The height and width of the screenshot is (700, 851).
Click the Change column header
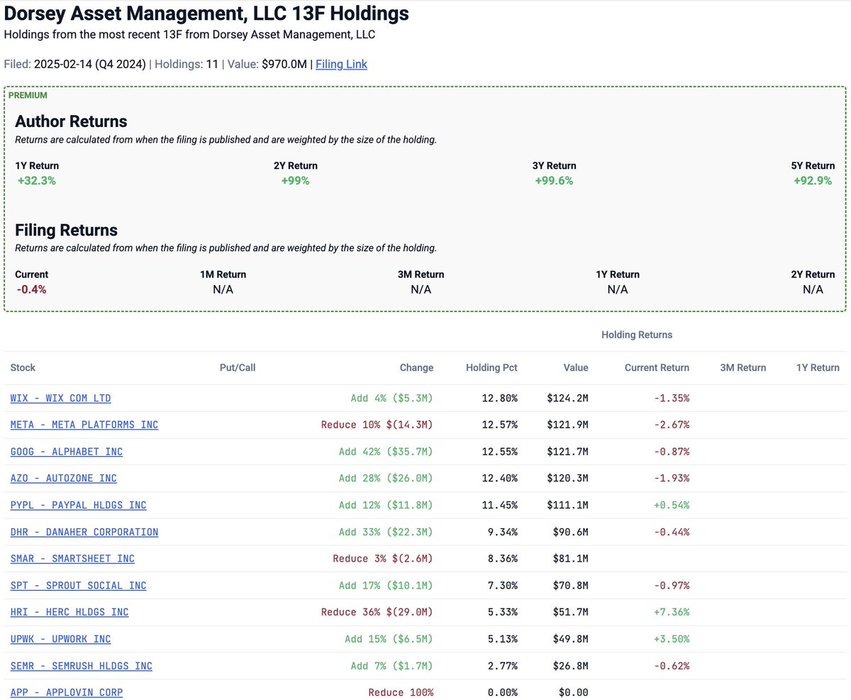click(x=416, y=367)
